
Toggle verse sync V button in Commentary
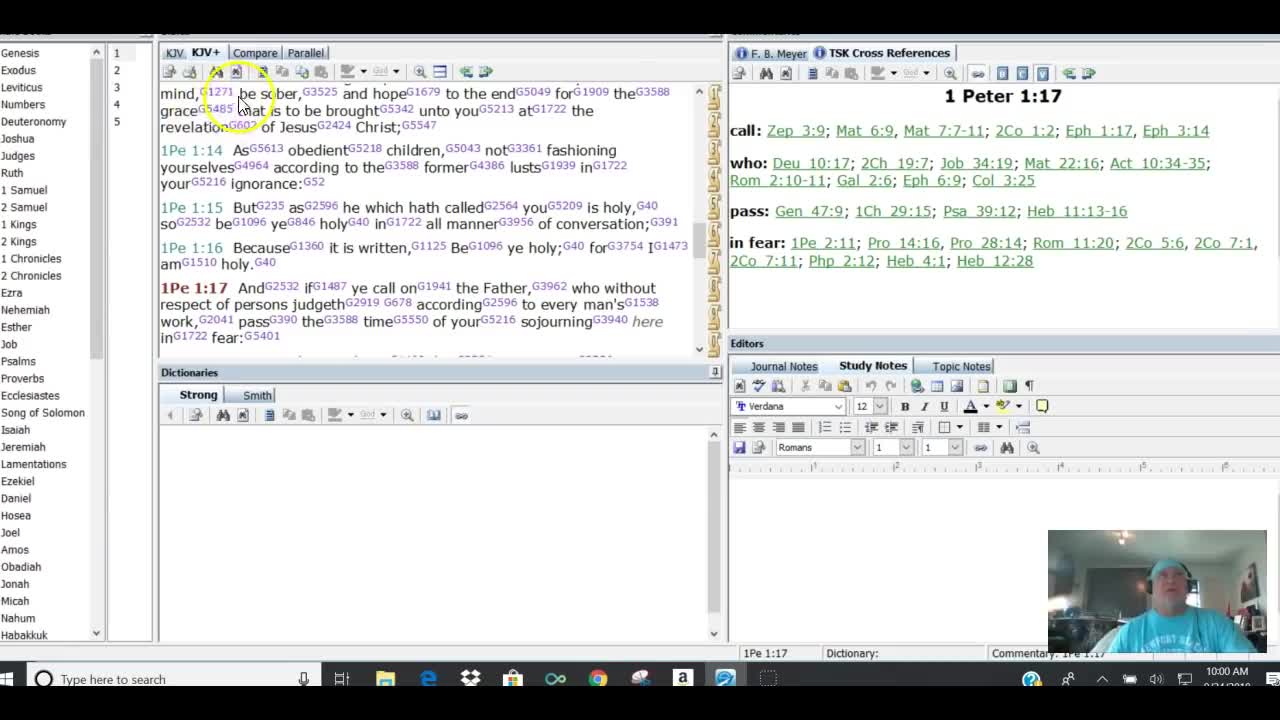coord(1042,73)
